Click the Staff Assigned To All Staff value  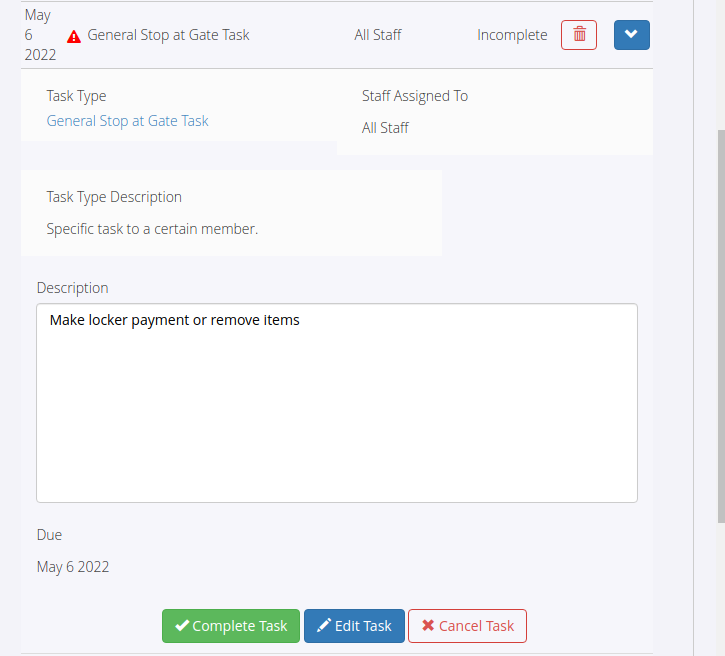[x=385, y=128]
